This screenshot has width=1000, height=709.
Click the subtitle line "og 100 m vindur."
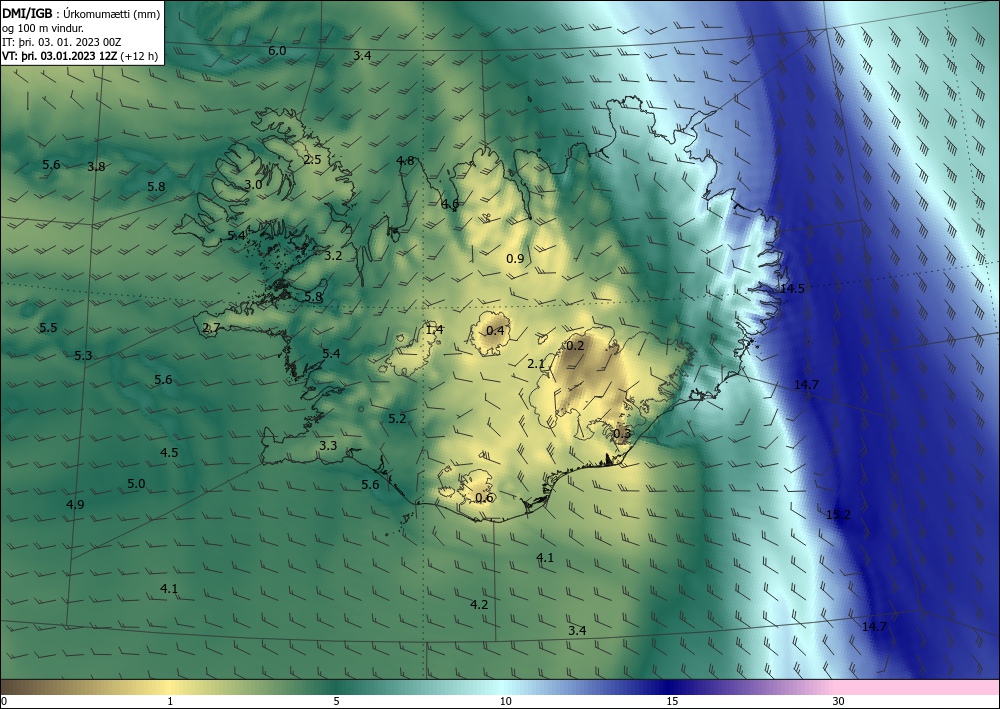coord(43,28)
